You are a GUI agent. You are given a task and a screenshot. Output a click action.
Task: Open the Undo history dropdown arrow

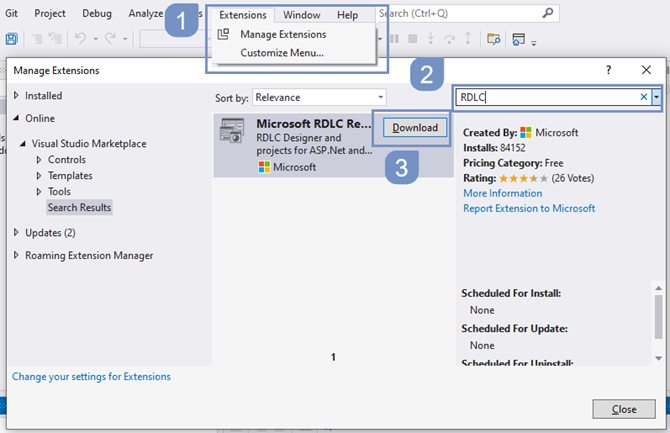click(x=96, y=39)
